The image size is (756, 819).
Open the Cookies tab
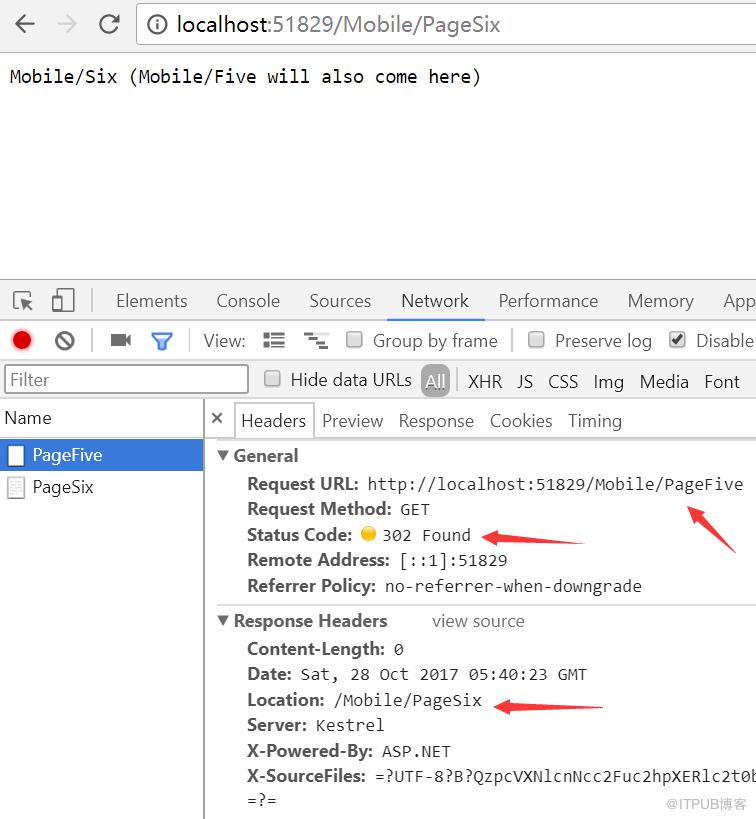(x=521, y=421)
